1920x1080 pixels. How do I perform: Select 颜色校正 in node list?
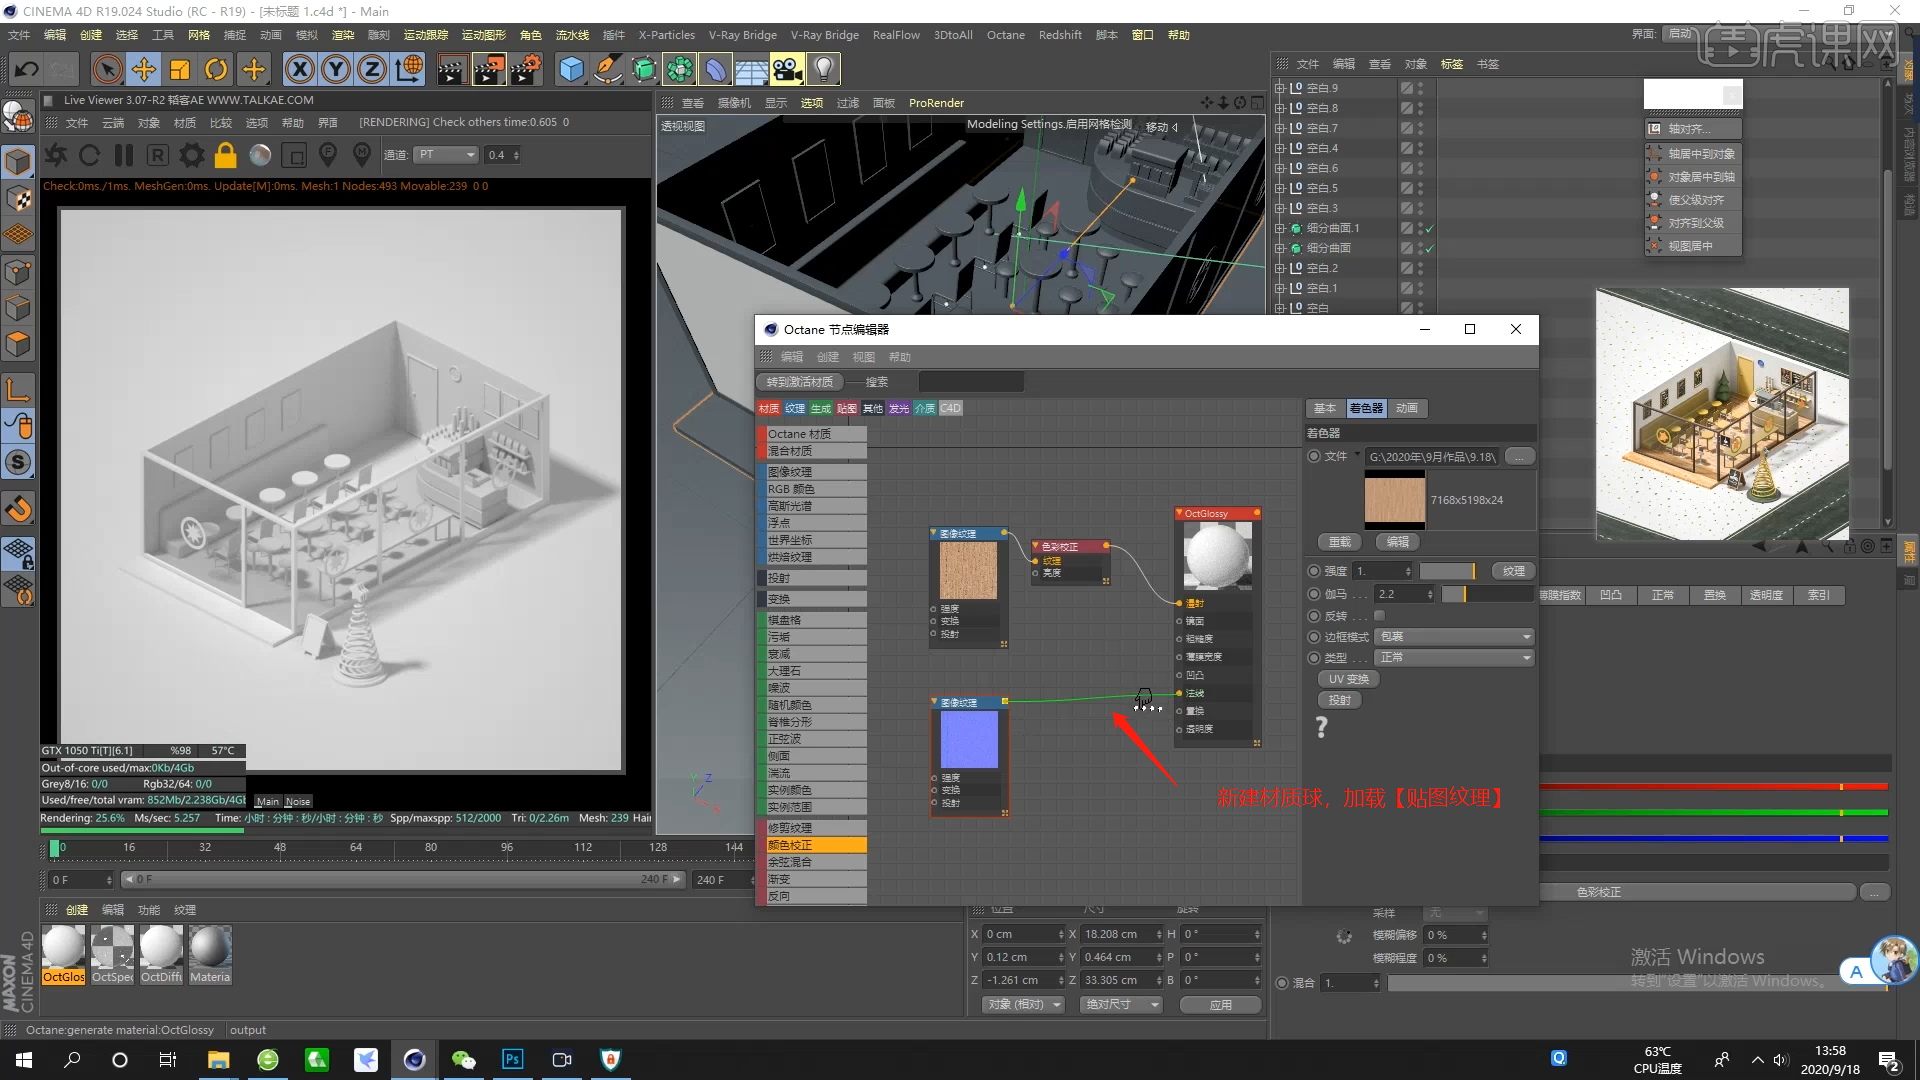(814, 845)
